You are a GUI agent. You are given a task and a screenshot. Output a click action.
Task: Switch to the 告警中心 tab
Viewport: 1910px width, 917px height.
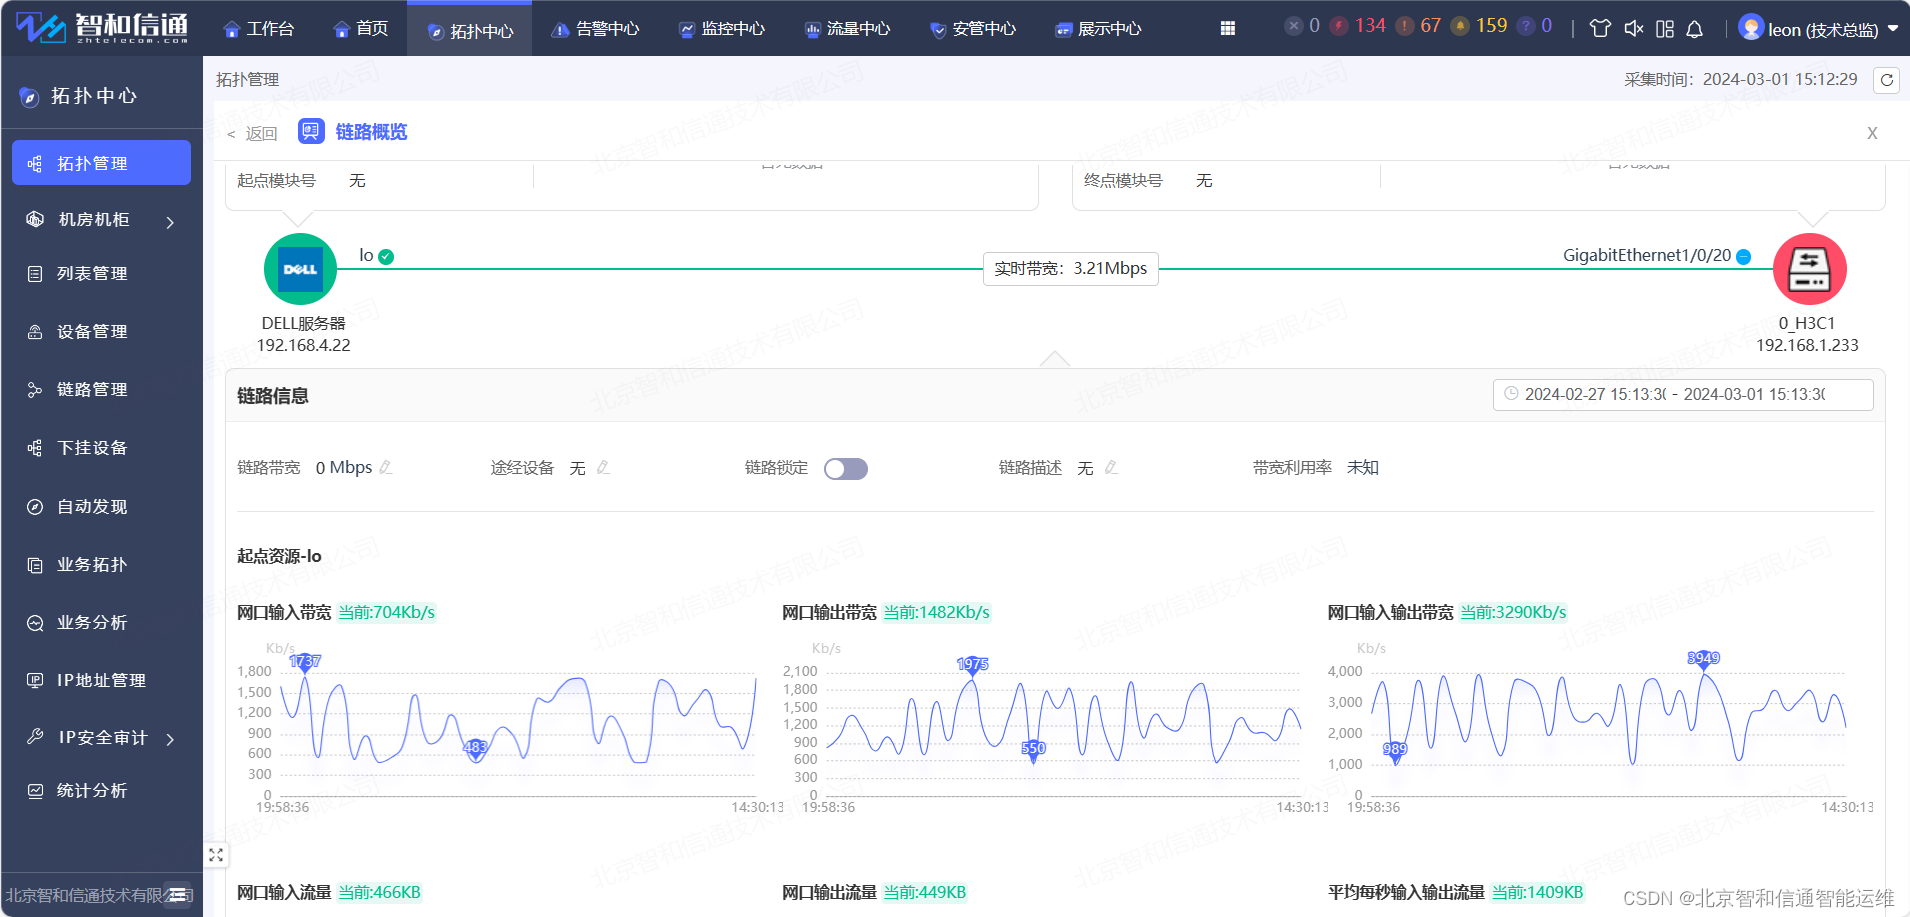click(x=595, y=29)
